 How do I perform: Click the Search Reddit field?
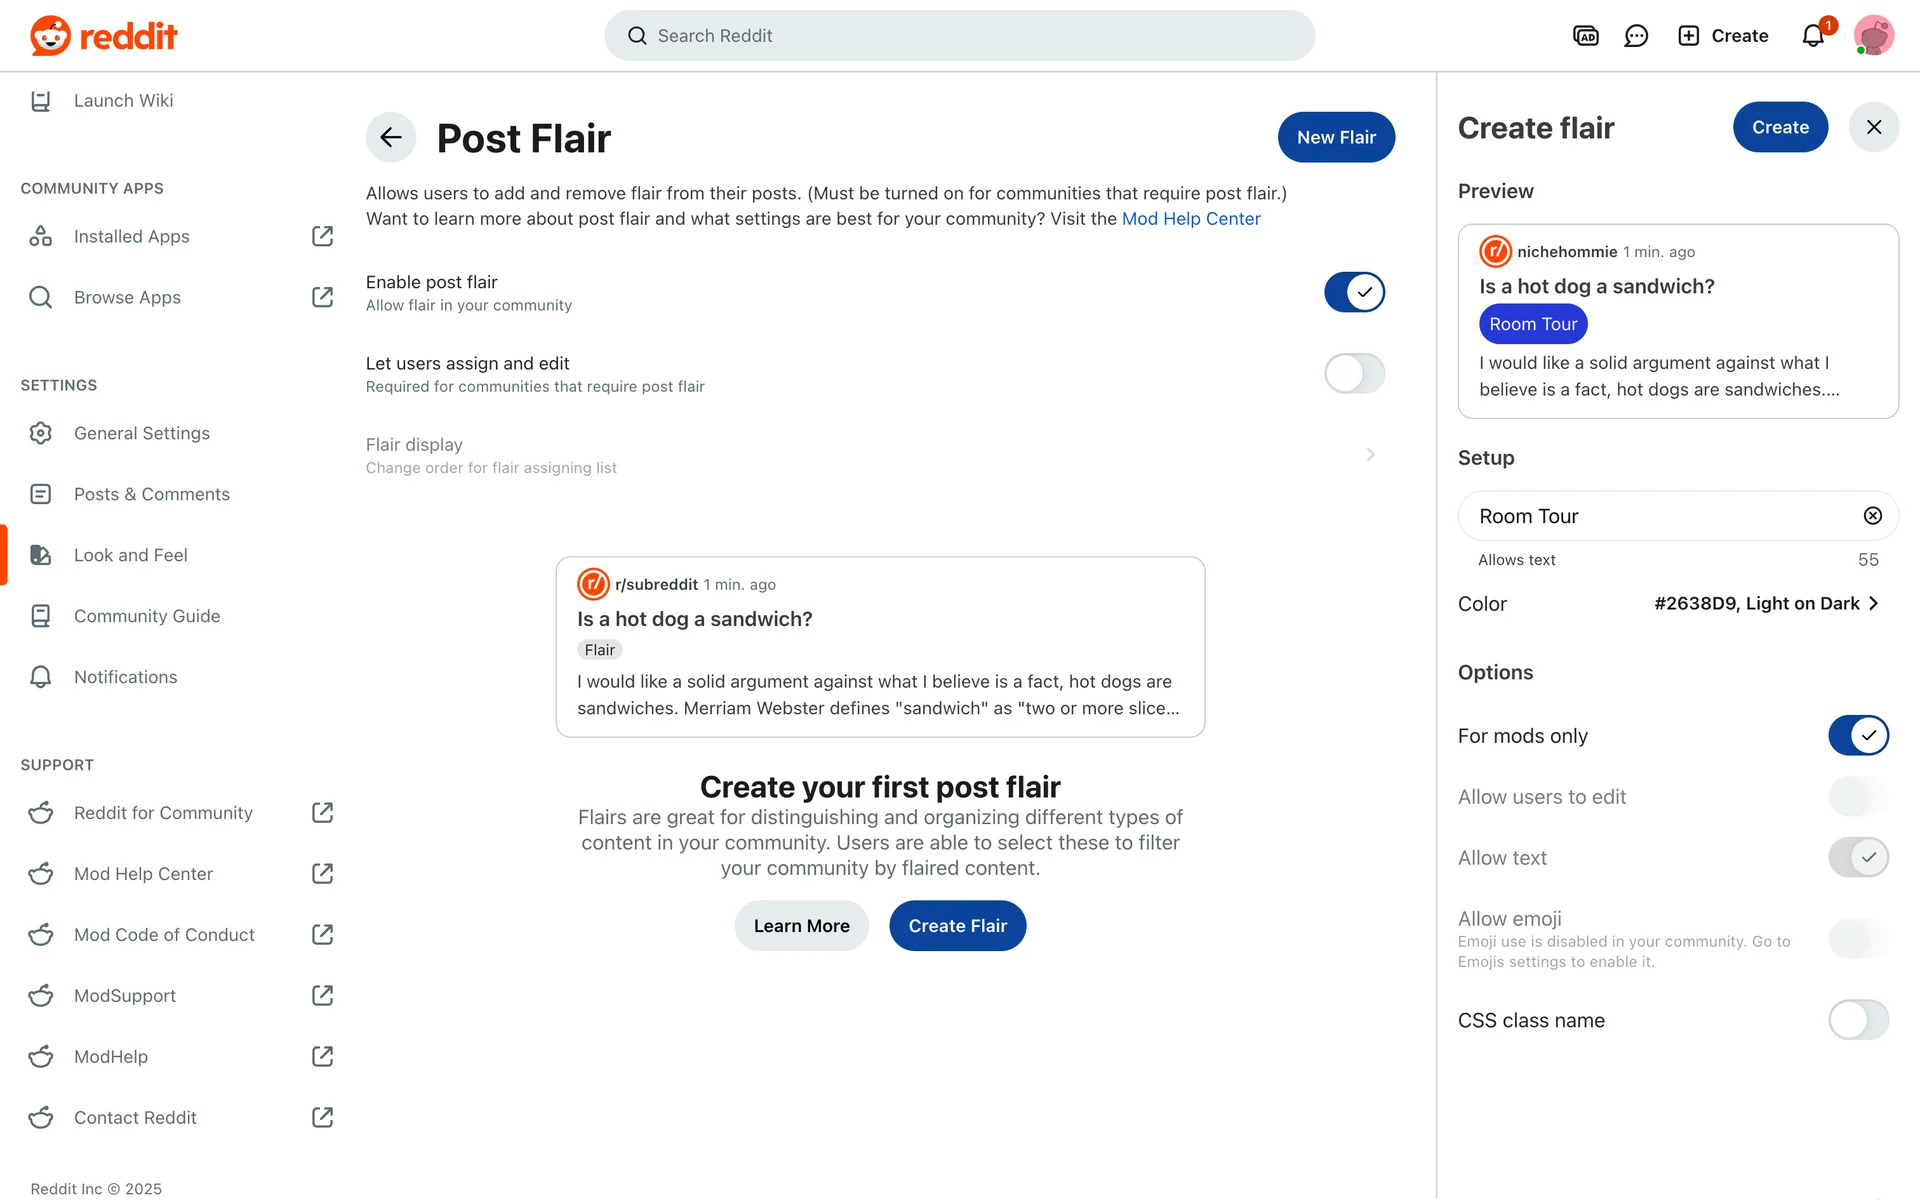click(960, 36)
